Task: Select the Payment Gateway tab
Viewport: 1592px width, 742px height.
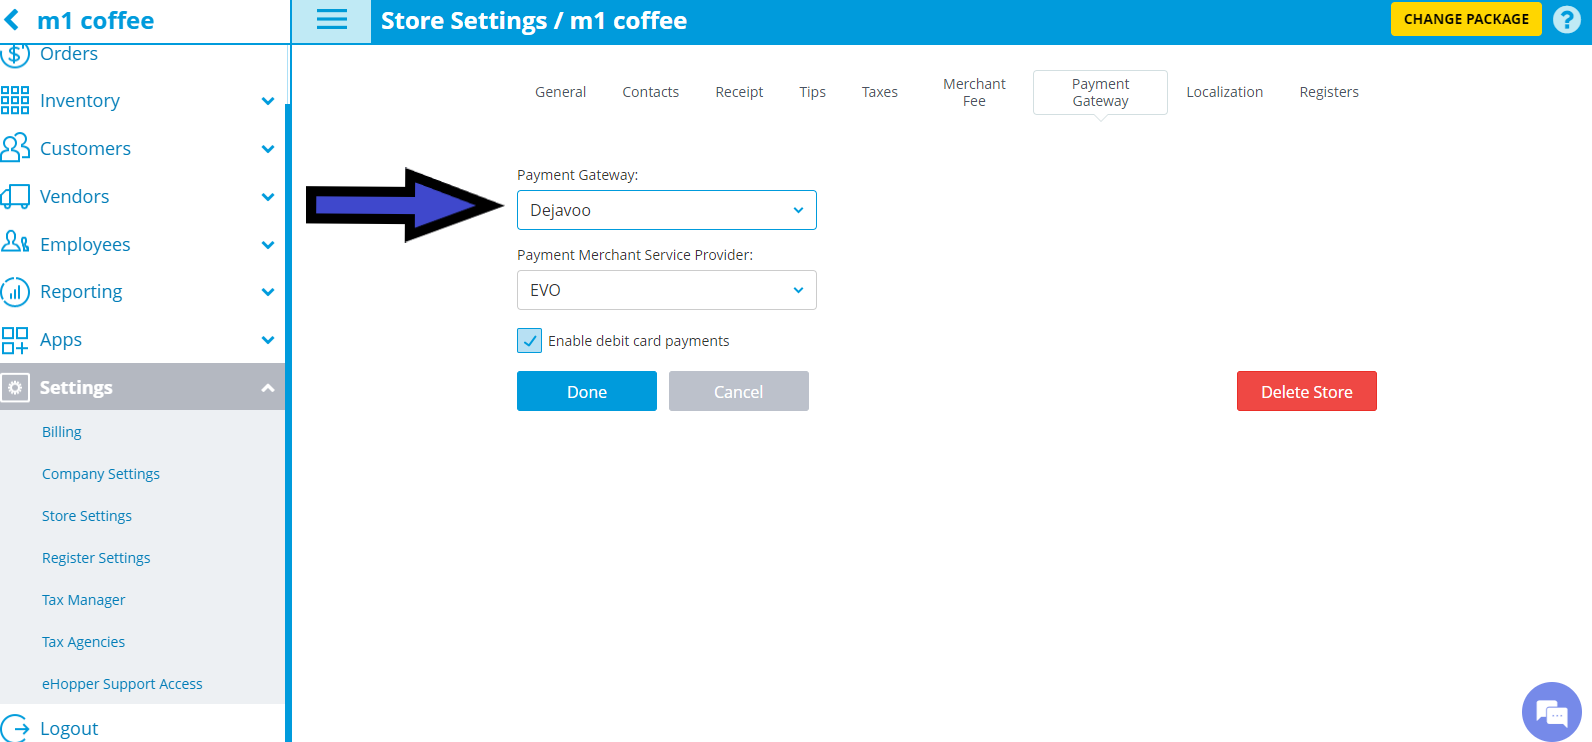Action: (x=1100, y=92)
